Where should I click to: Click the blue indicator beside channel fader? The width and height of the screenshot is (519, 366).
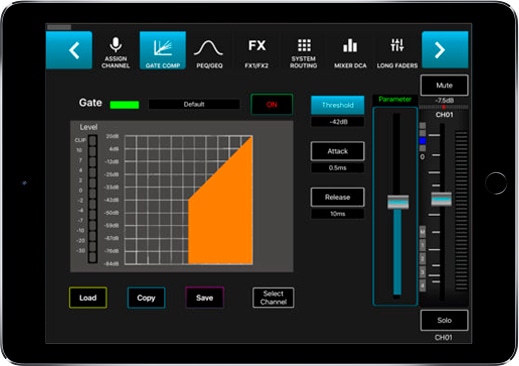click(422, 141)
